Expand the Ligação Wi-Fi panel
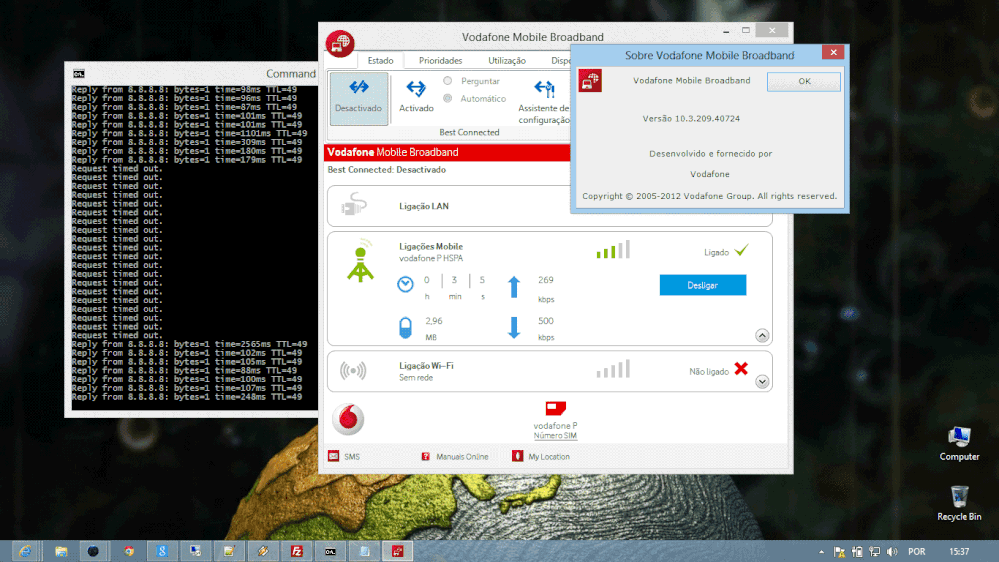The height and width of the screenshot is (562, 999). click(762, 381)
